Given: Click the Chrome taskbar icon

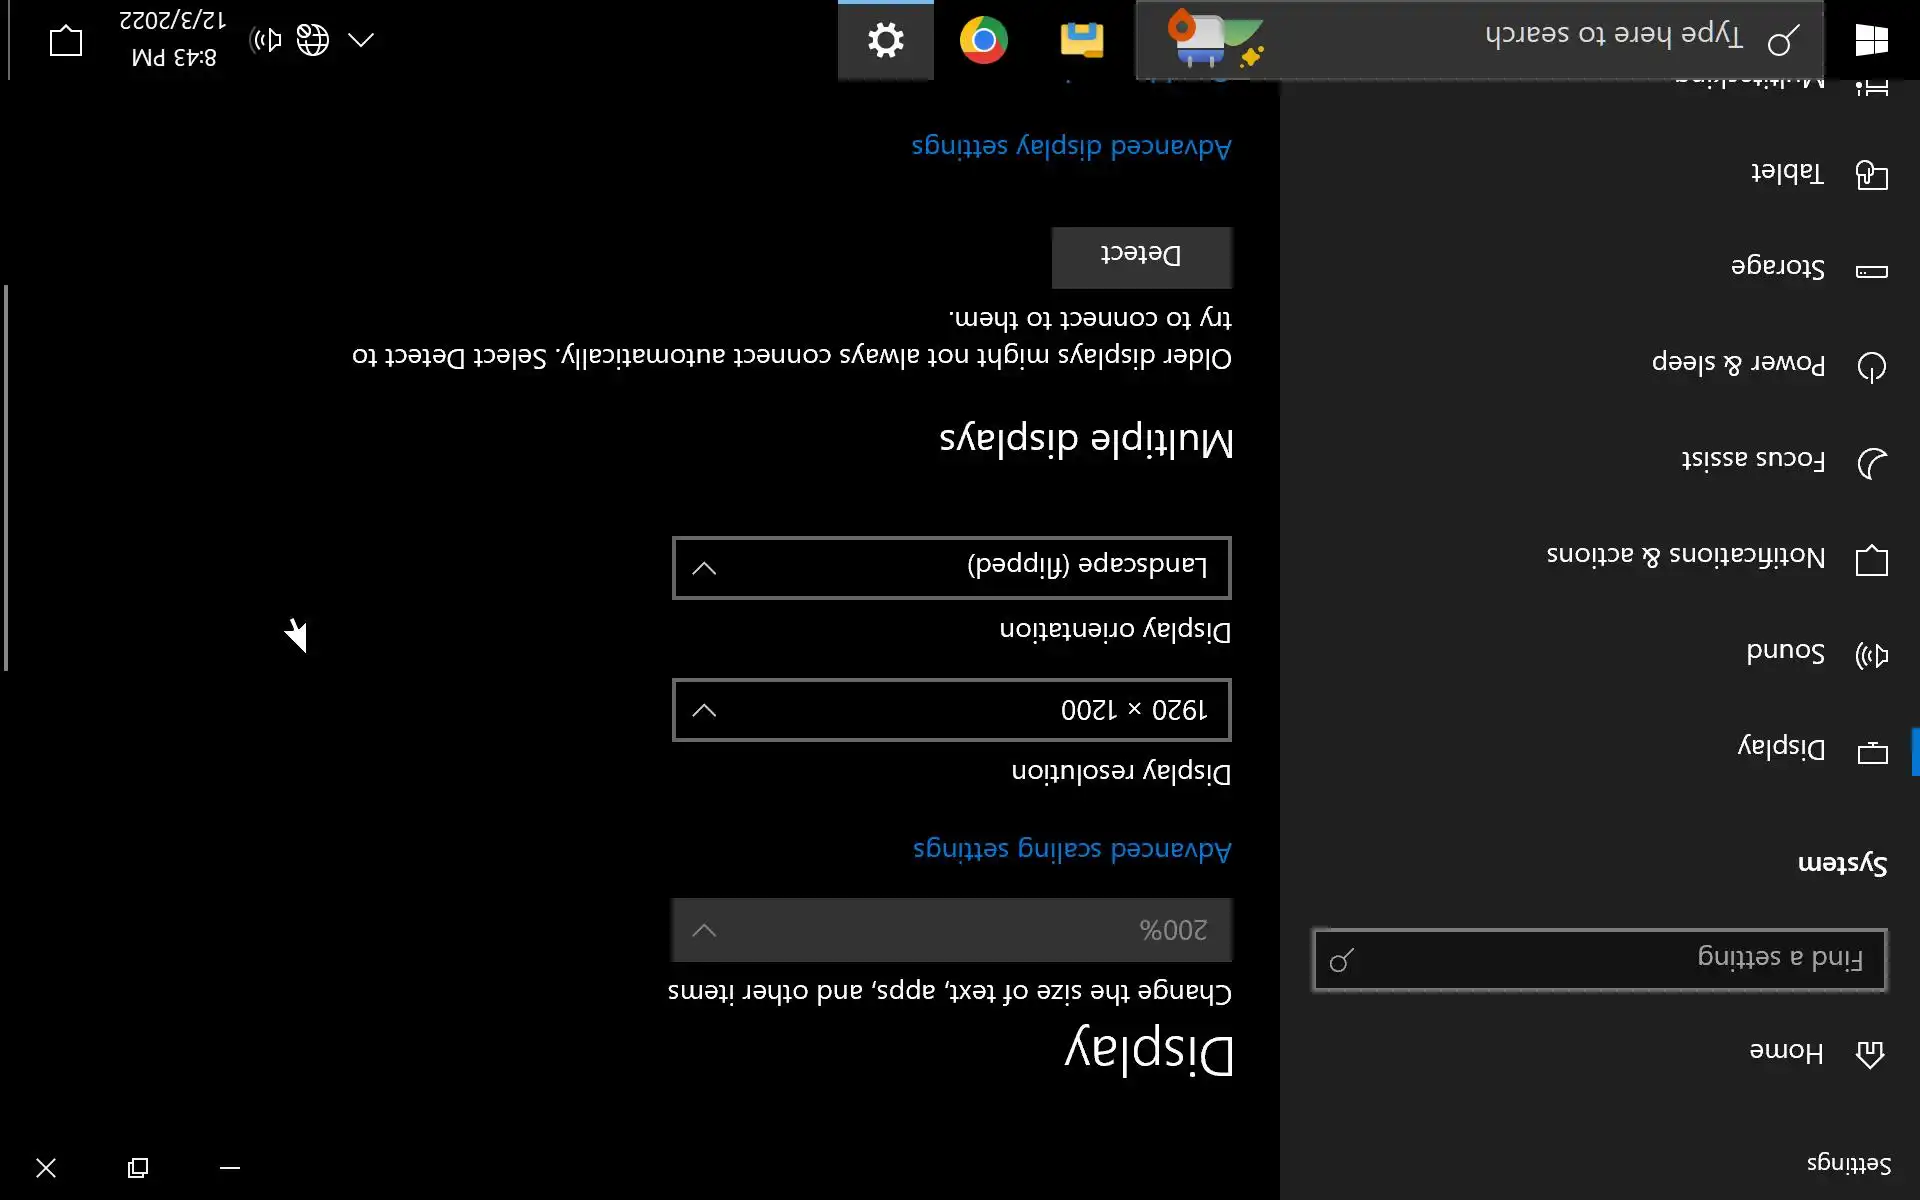Looking at the screenshot, I should coord(983,40).
